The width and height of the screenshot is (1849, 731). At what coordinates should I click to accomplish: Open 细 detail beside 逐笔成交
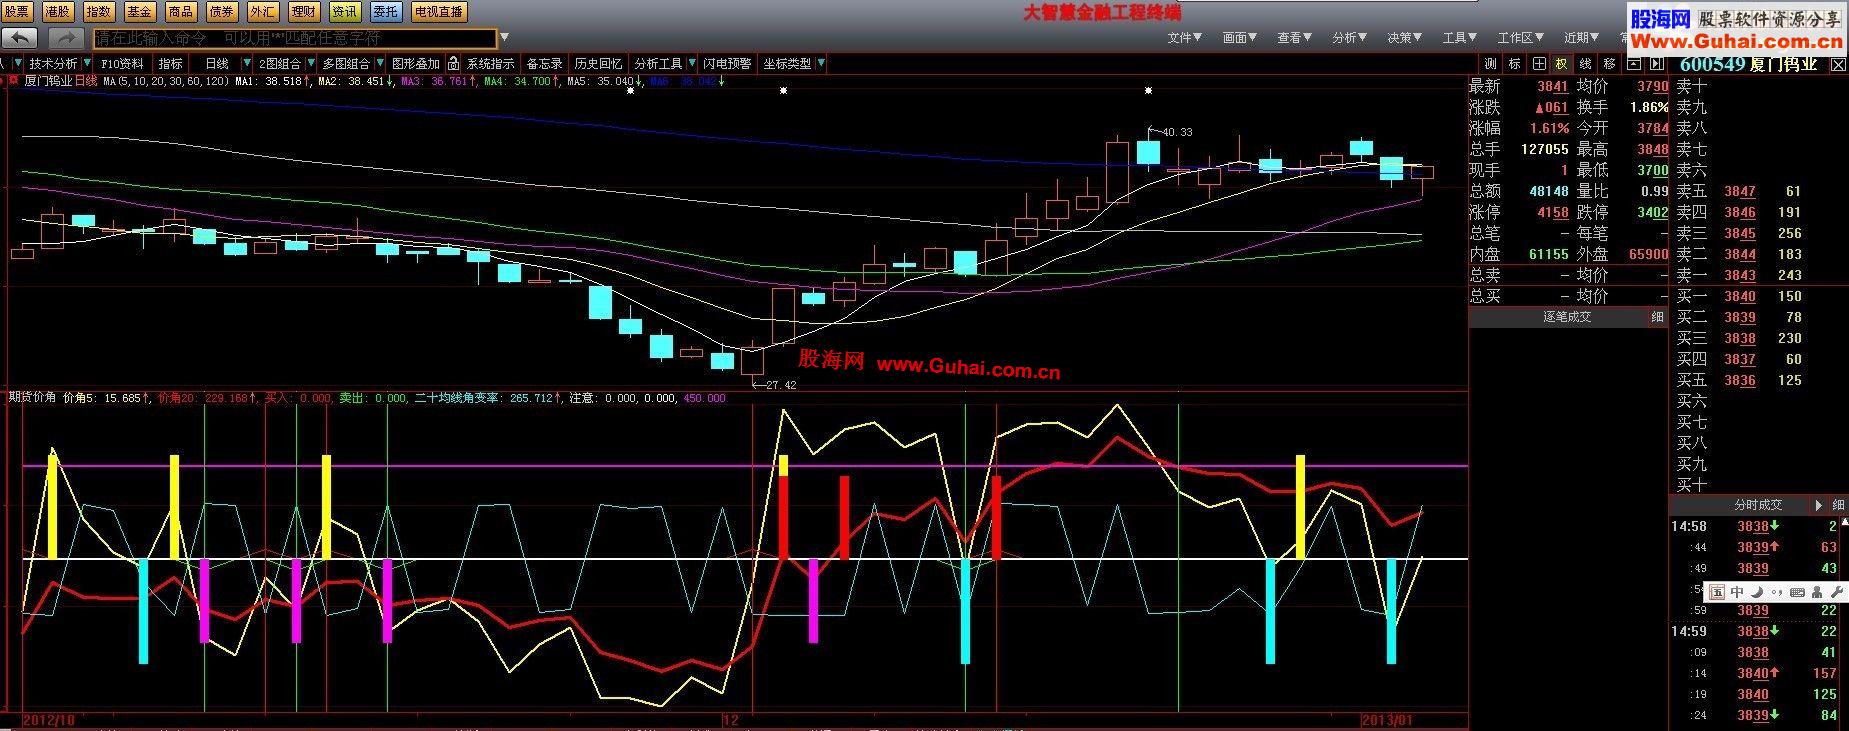click(x=1657, y=317)
